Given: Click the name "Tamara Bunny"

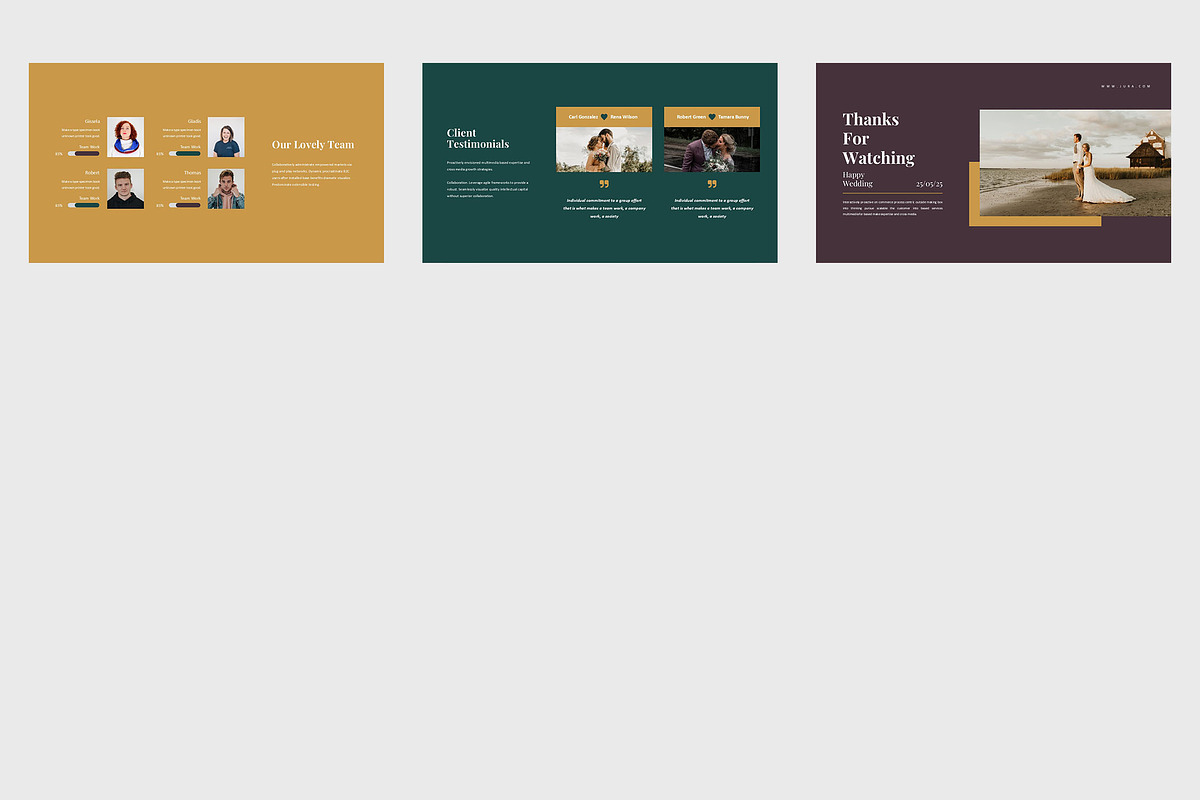Looking at the screenshot, I should 733,117.
